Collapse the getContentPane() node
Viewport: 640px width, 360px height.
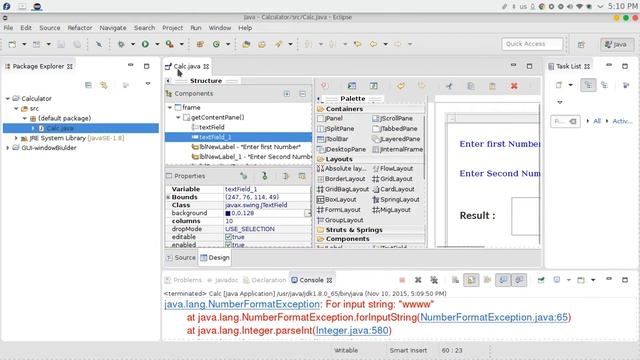[x=178, y=117]
